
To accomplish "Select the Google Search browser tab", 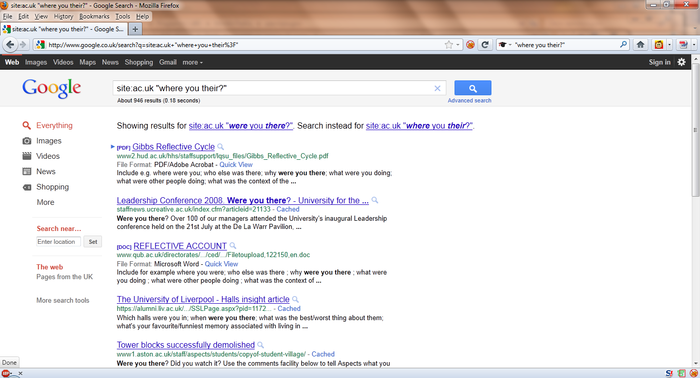I will click(63, 29).
